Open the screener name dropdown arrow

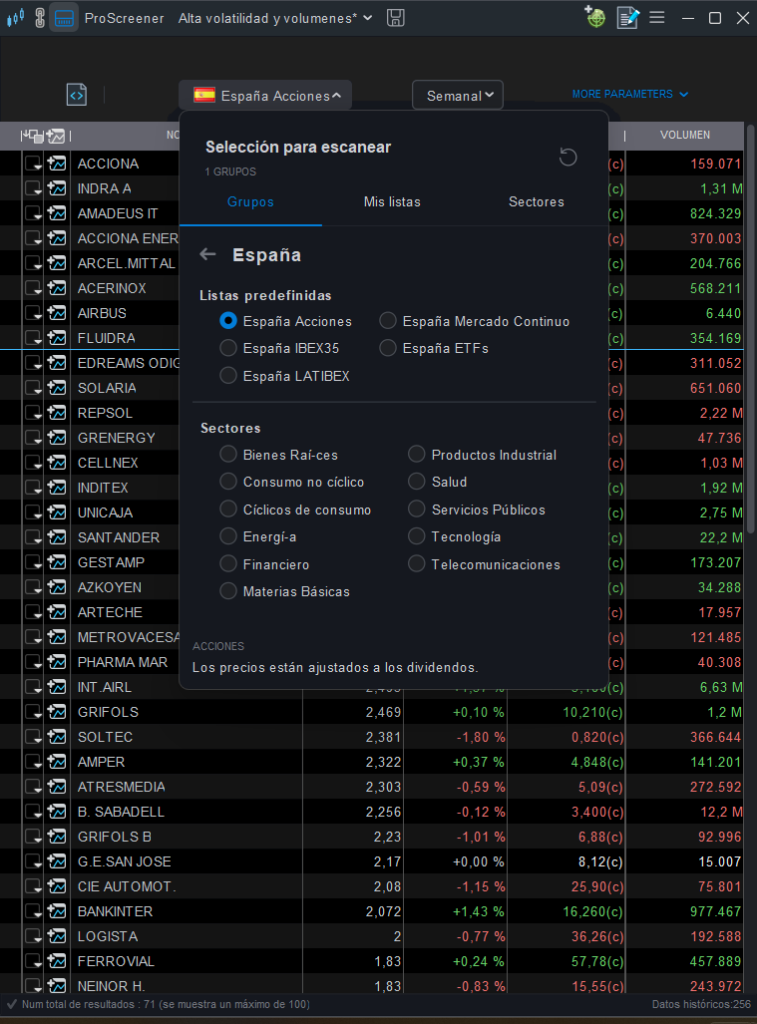pyautogui.click(x=368, y=18)
